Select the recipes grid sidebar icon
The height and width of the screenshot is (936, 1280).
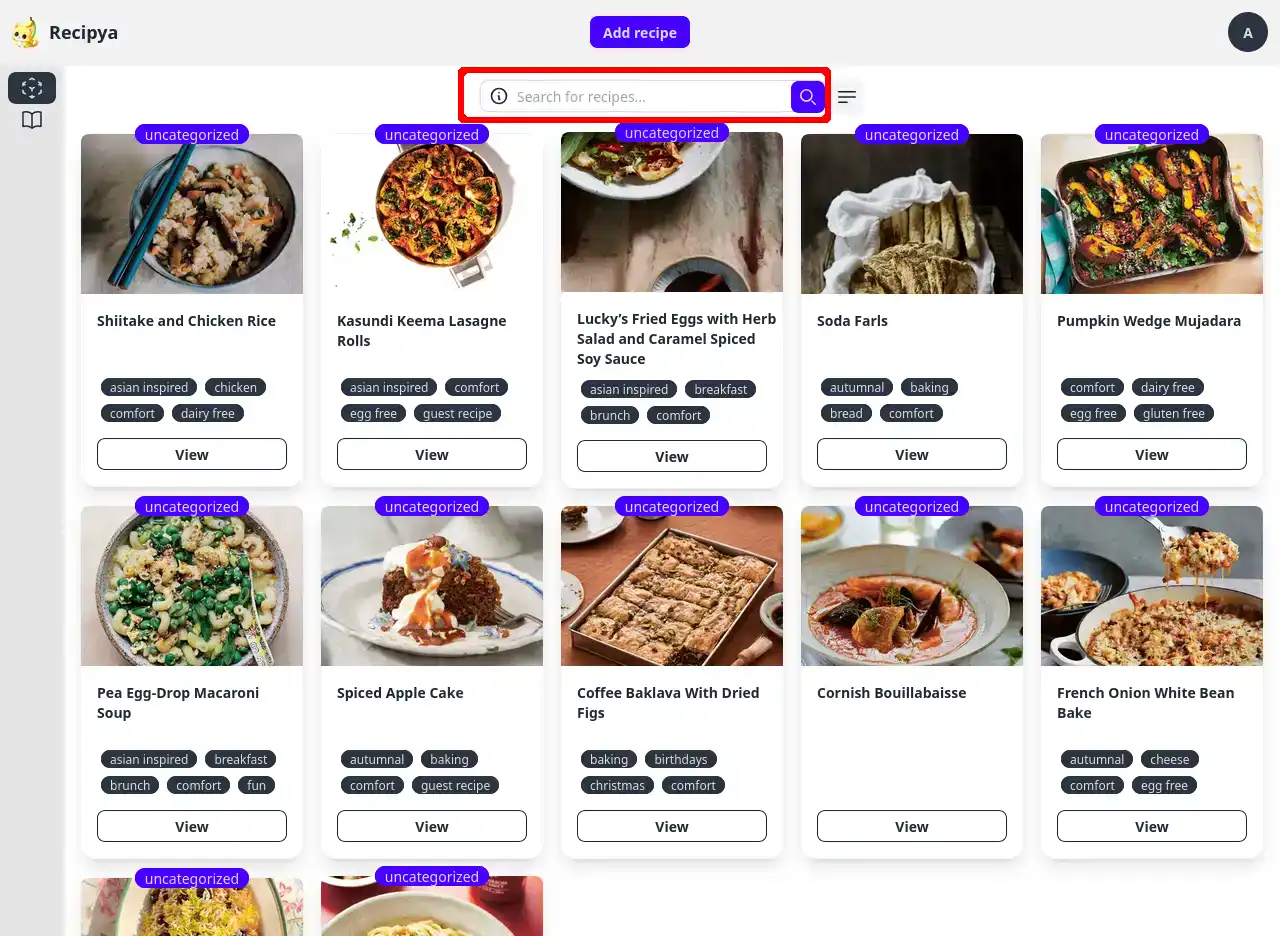click(x=32, y=88)
